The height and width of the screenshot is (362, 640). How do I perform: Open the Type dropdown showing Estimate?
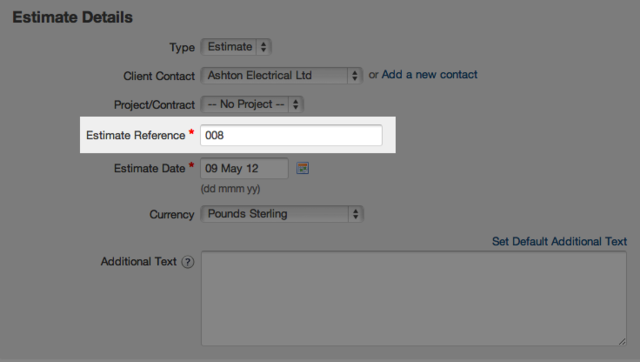[236, 47]
